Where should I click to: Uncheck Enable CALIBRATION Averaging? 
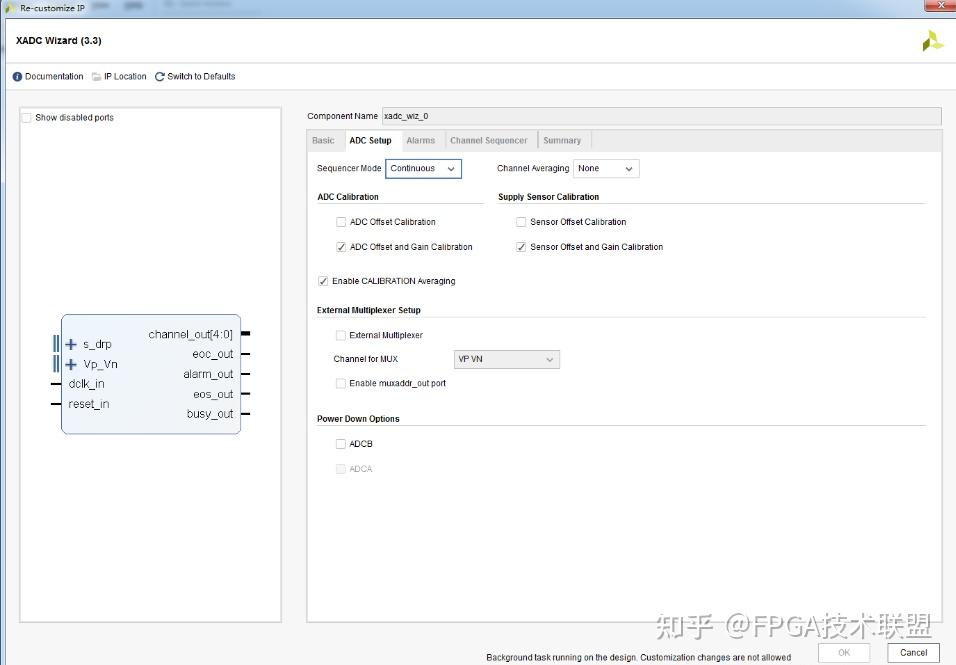tap(322, 280)
